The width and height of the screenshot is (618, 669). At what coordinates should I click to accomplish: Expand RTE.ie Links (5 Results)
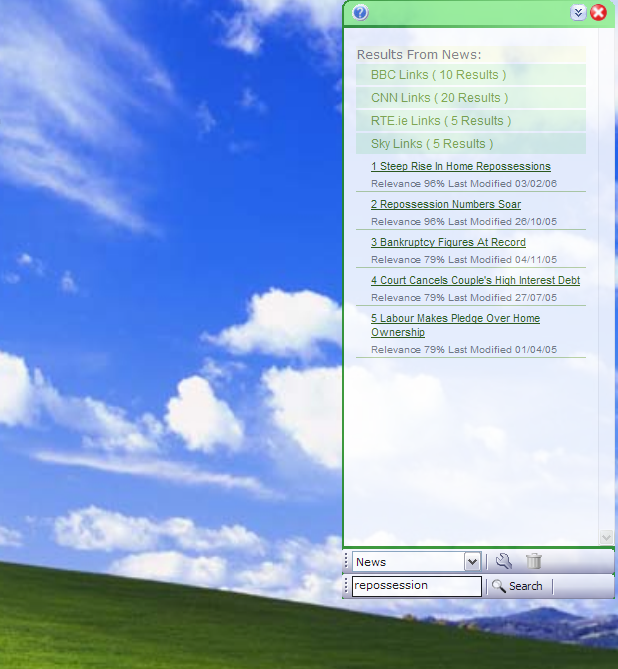(471, 121)
